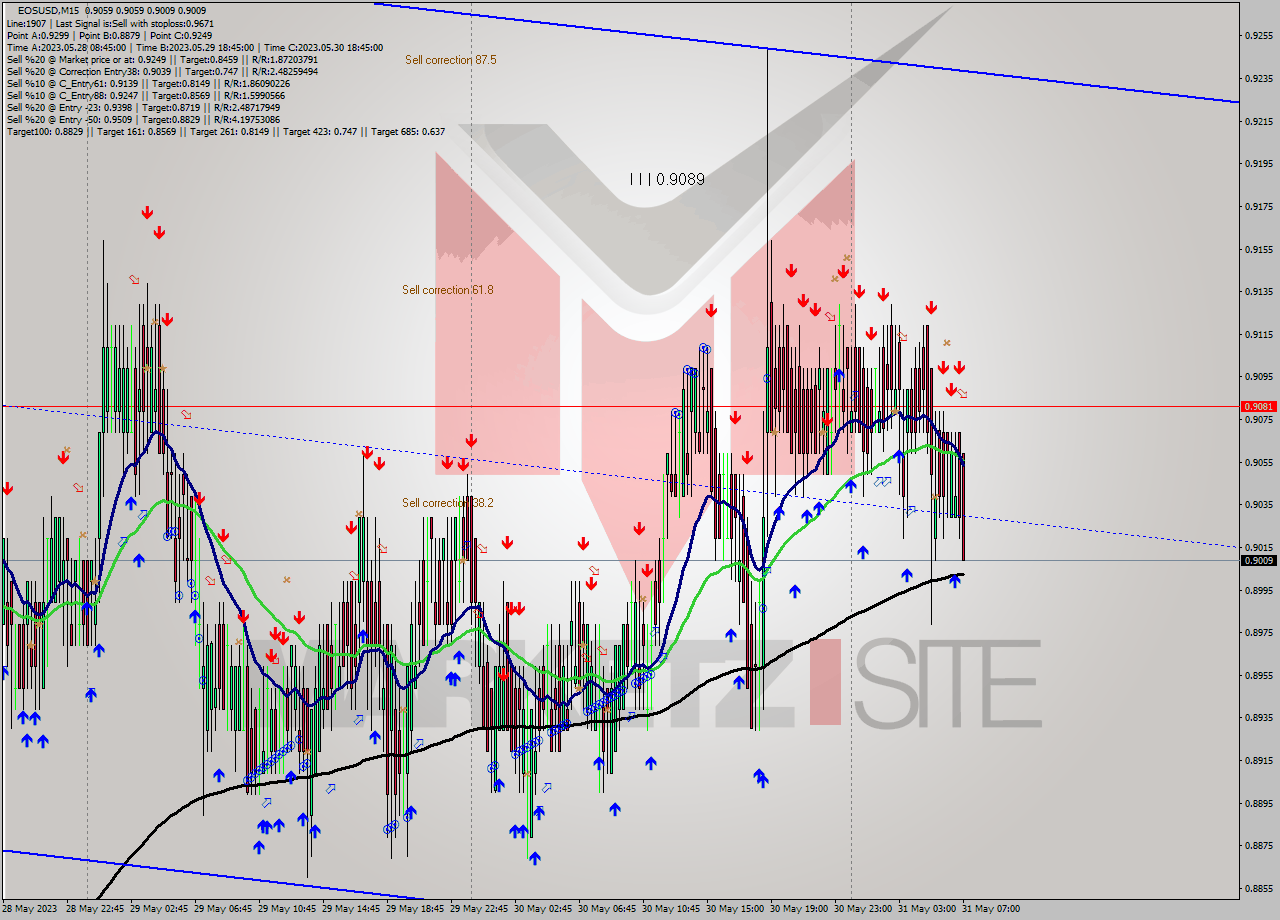Click the '29 May 06:45' time axis label

pos(223,909)
